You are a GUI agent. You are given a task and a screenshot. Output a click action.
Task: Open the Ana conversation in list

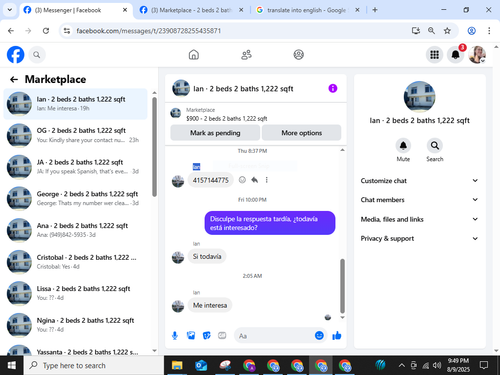click(x=75, y=230)
